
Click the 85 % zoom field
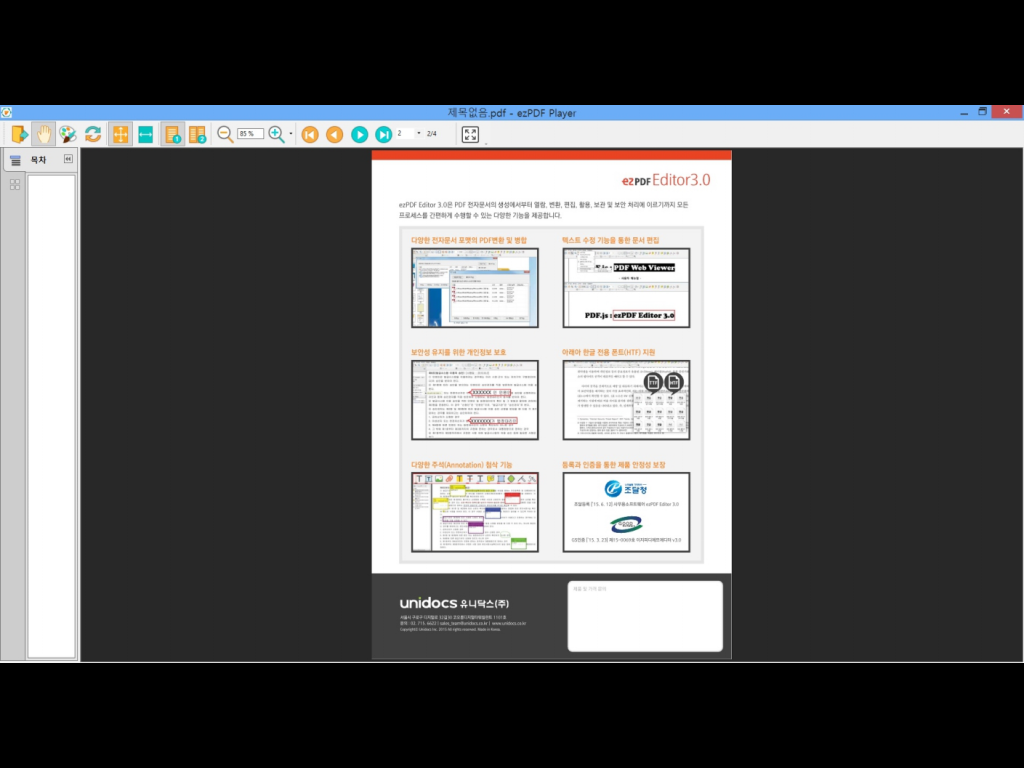click(x=250, y=134)
